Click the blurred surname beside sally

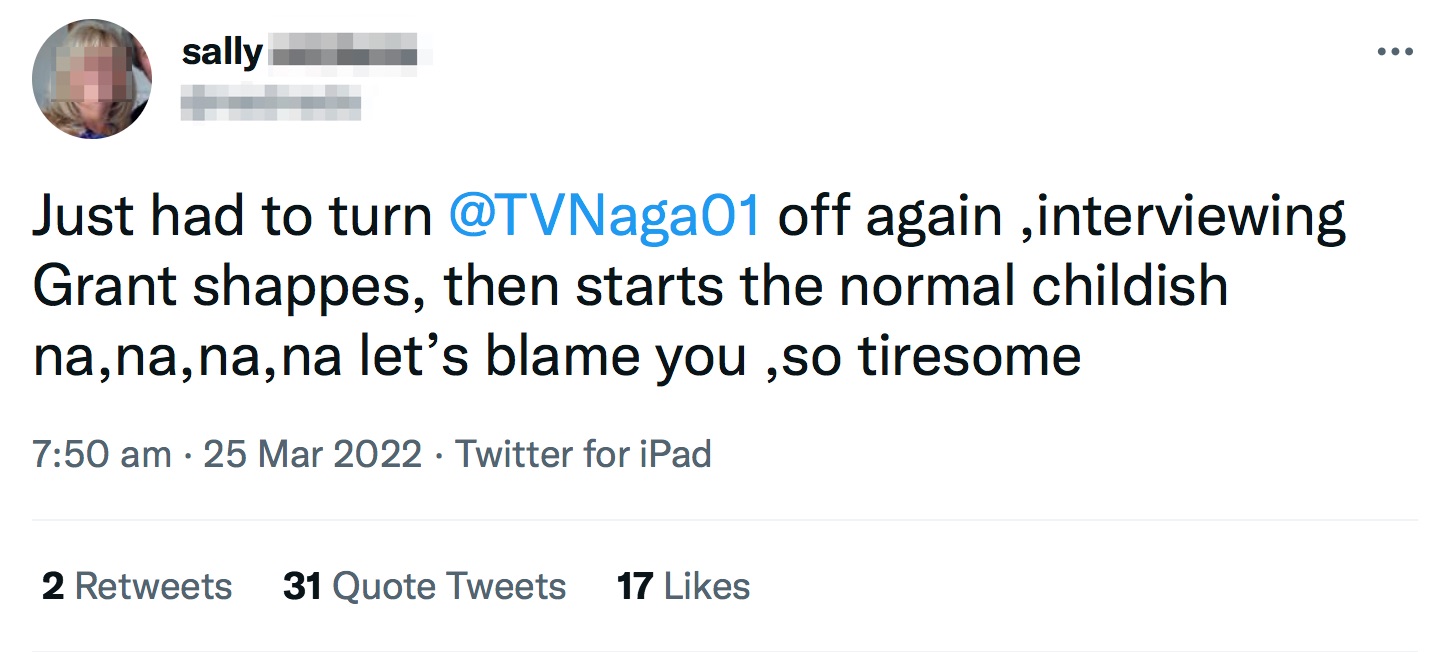343,52
